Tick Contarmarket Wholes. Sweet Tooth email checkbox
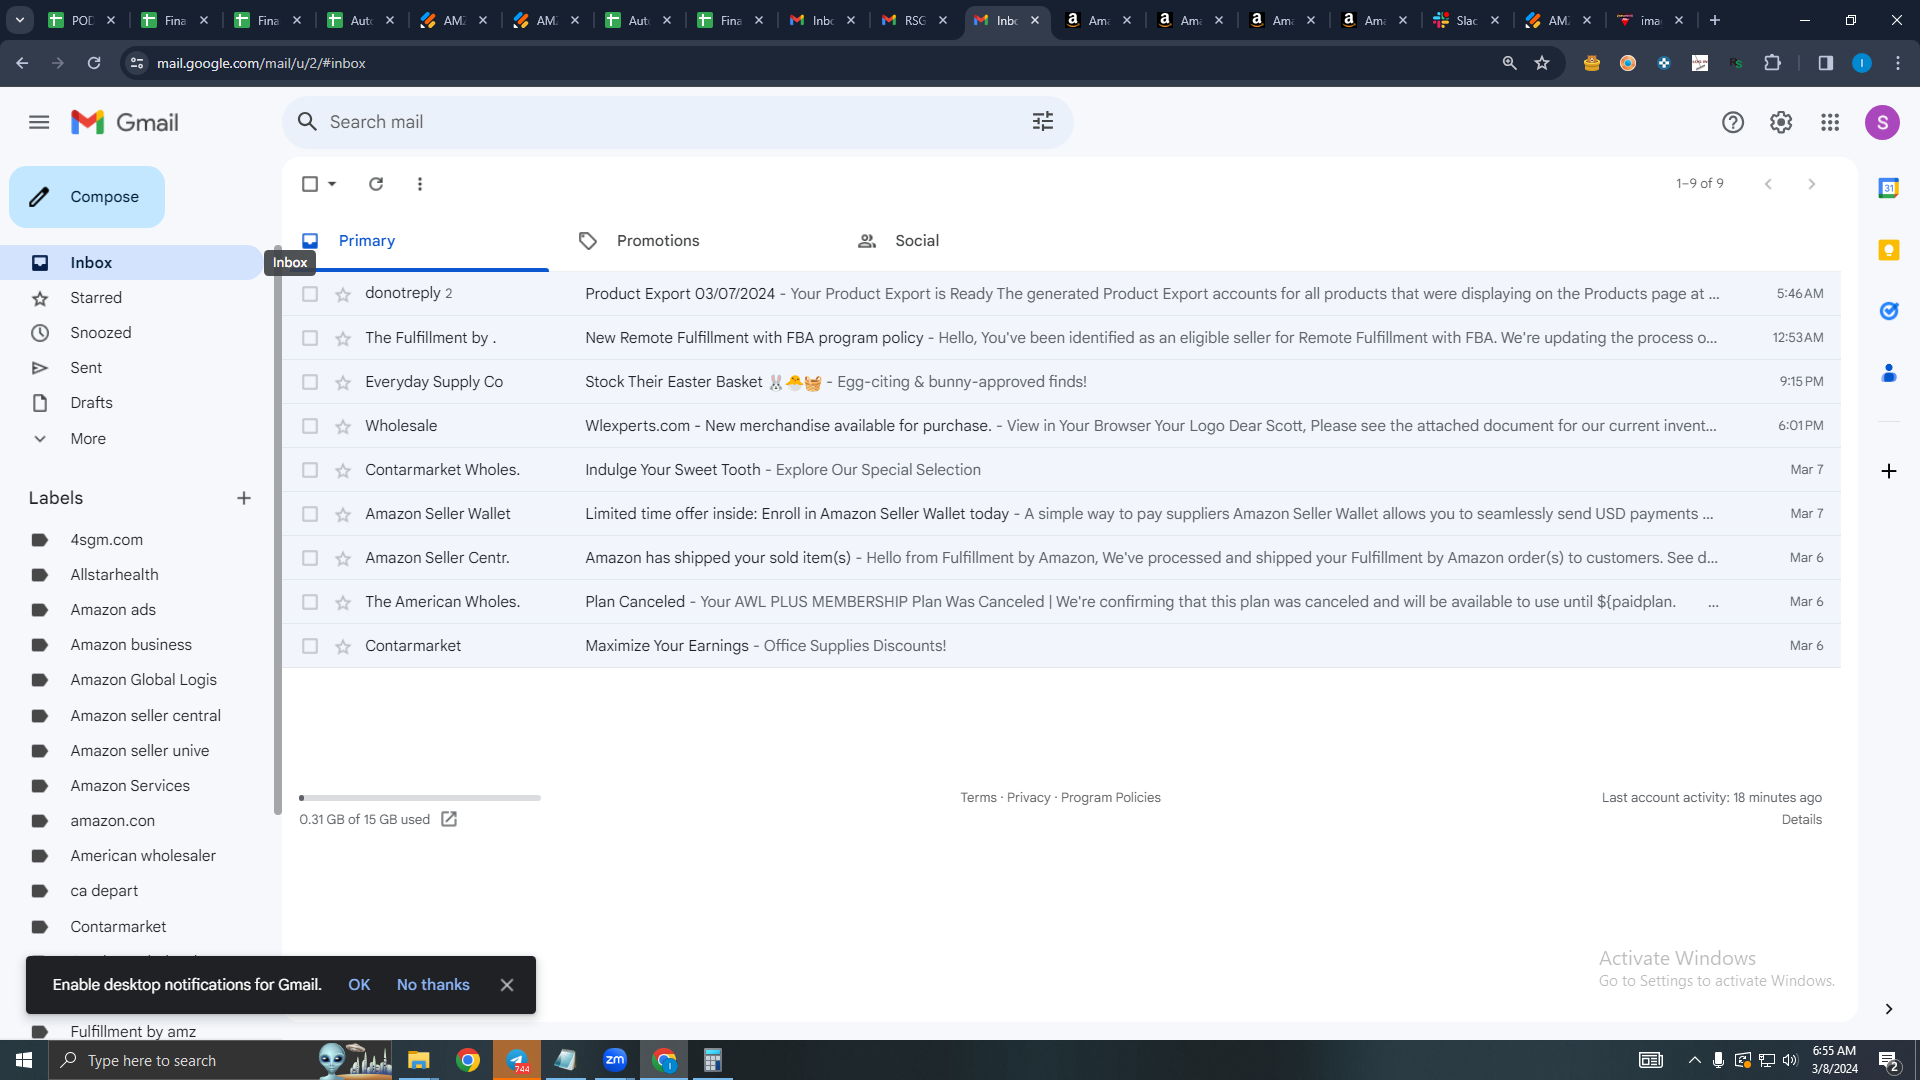1920x1080 pixels. coord(310,470)
